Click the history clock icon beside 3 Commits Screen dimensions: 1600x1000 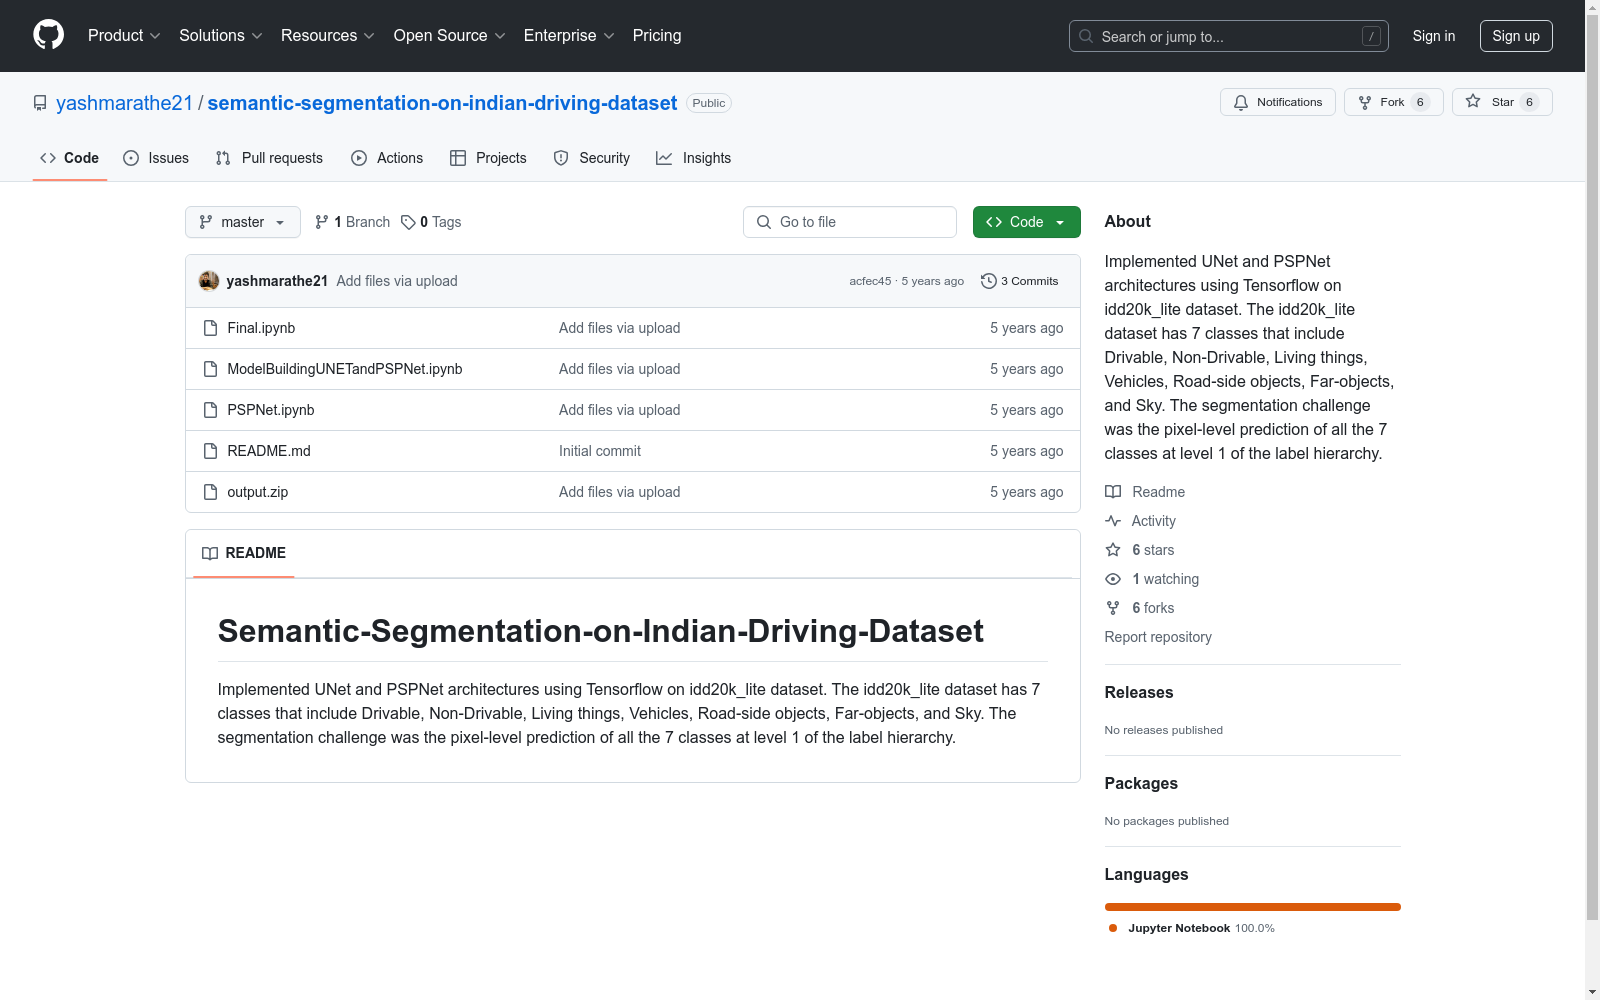989,281
